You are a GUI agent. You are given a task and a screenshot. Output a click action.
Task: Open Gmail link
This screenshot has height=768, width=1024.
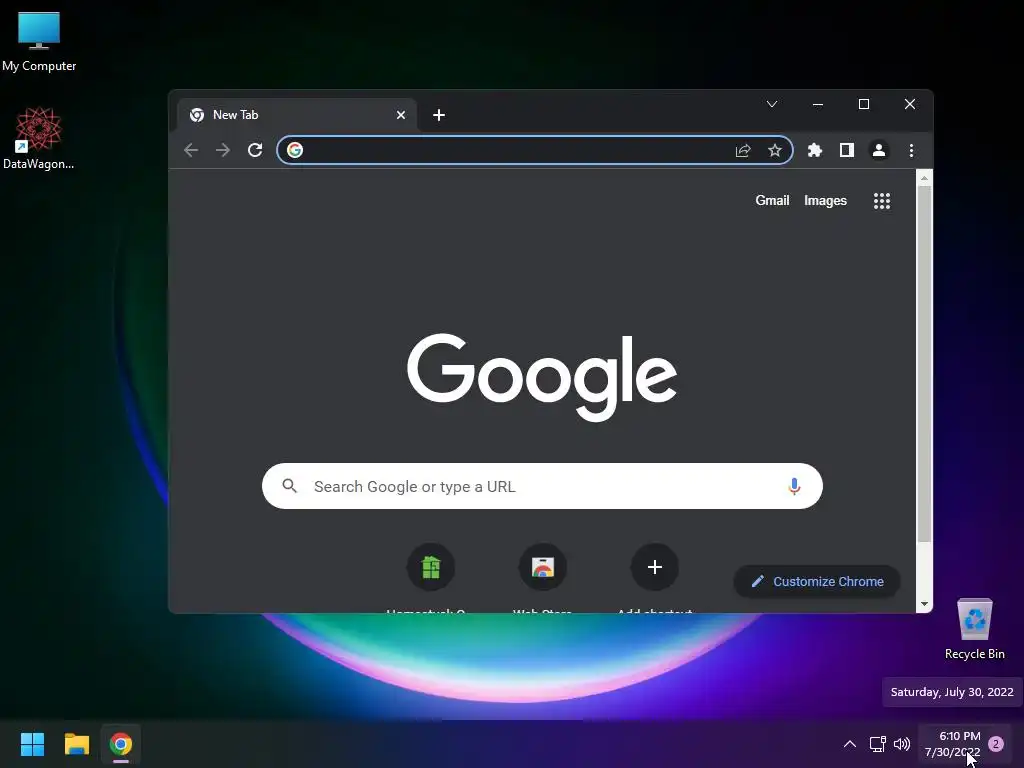coord(772,200)
